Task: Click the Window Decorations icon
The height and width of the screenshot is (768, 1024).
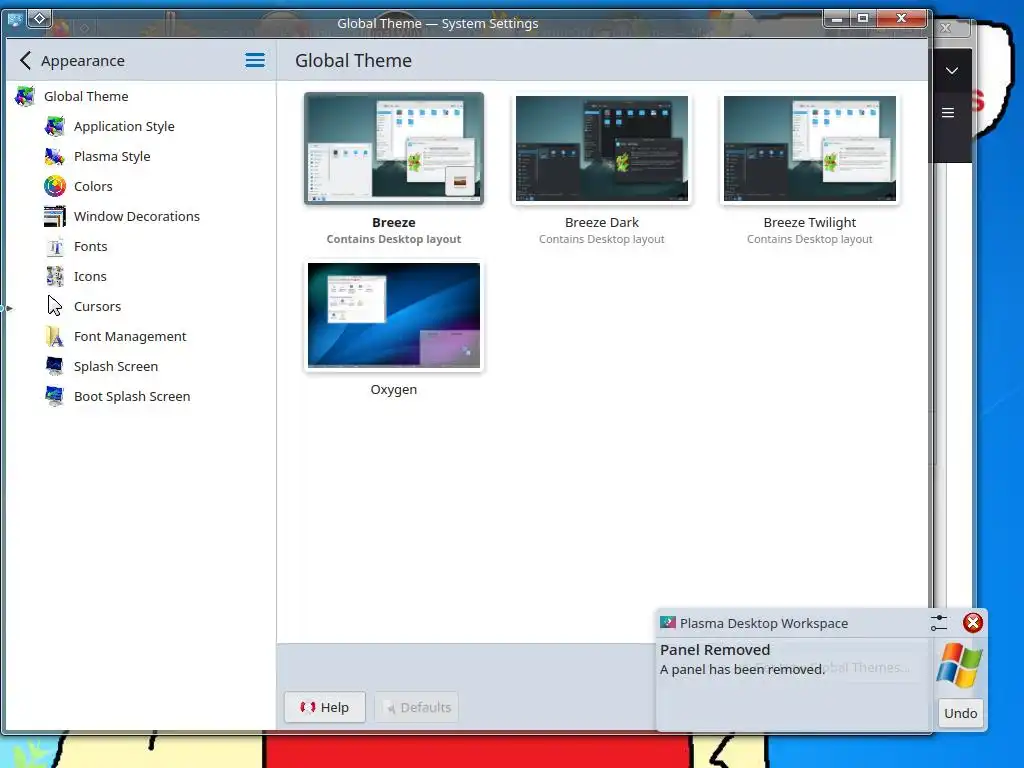Action: 55,216
